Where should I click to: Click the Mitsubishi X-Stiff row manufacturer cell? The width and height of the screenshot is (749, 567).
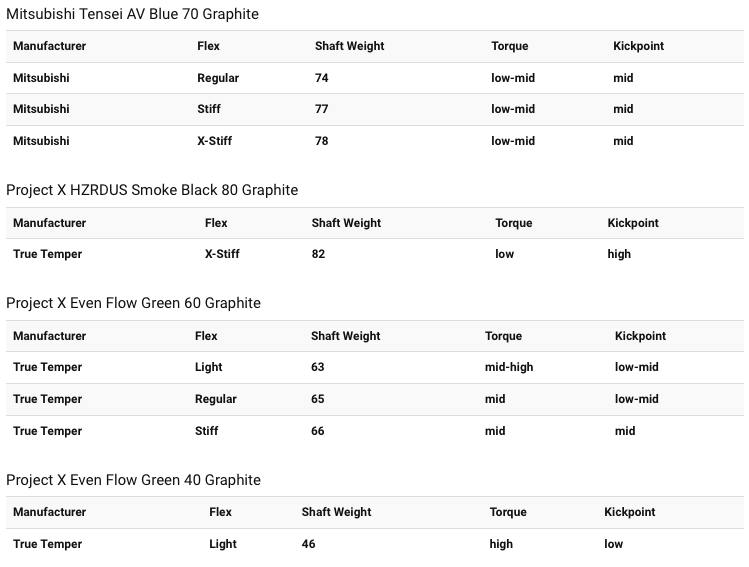coord(41,141)
